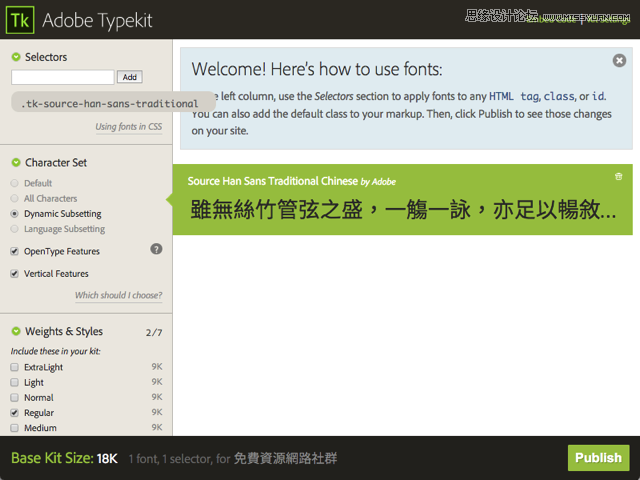
Task: Enable the Normal weight checkbox
Action: pos(14,397)
